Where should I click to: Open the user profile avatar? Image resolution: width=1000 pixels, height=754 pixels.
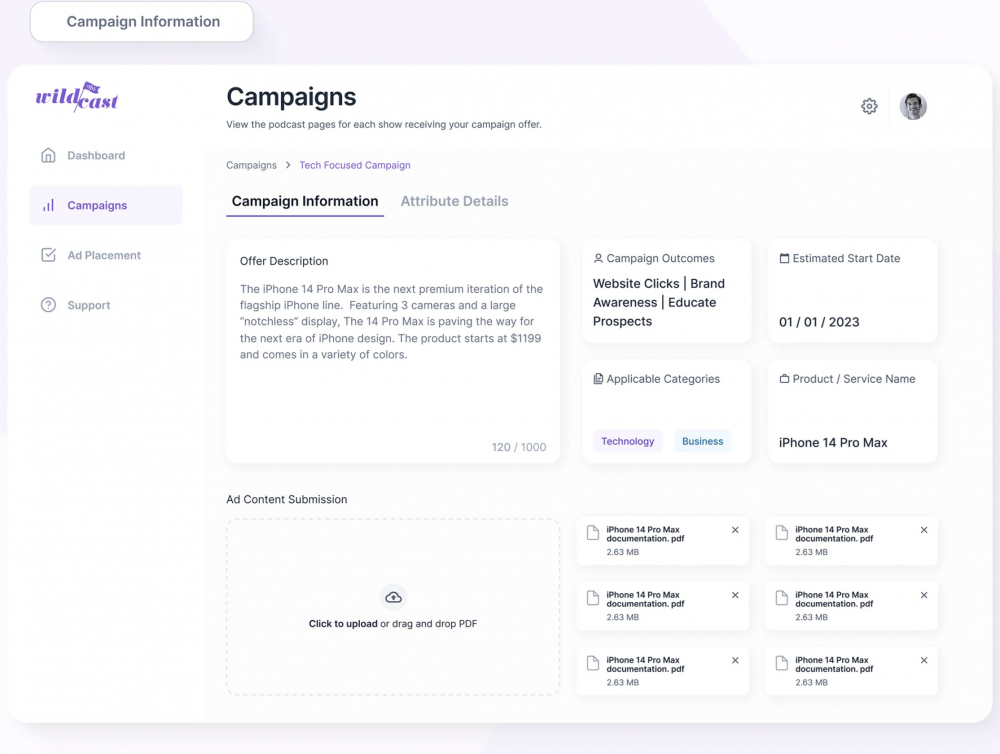click(913, 106)
